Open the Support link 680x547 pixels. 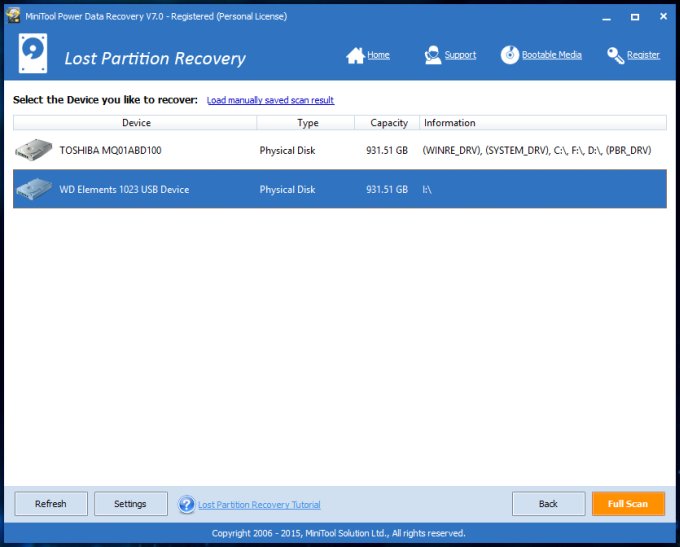tap(460, 55)
